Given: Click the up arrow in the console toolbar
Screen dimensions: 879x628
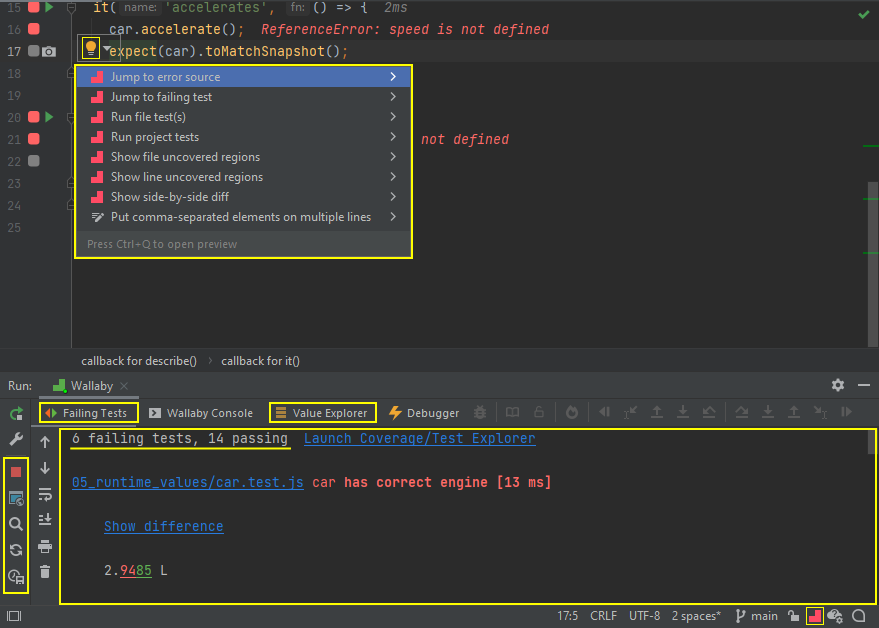Looking at the screenshot, I should [x=45, y=442].
